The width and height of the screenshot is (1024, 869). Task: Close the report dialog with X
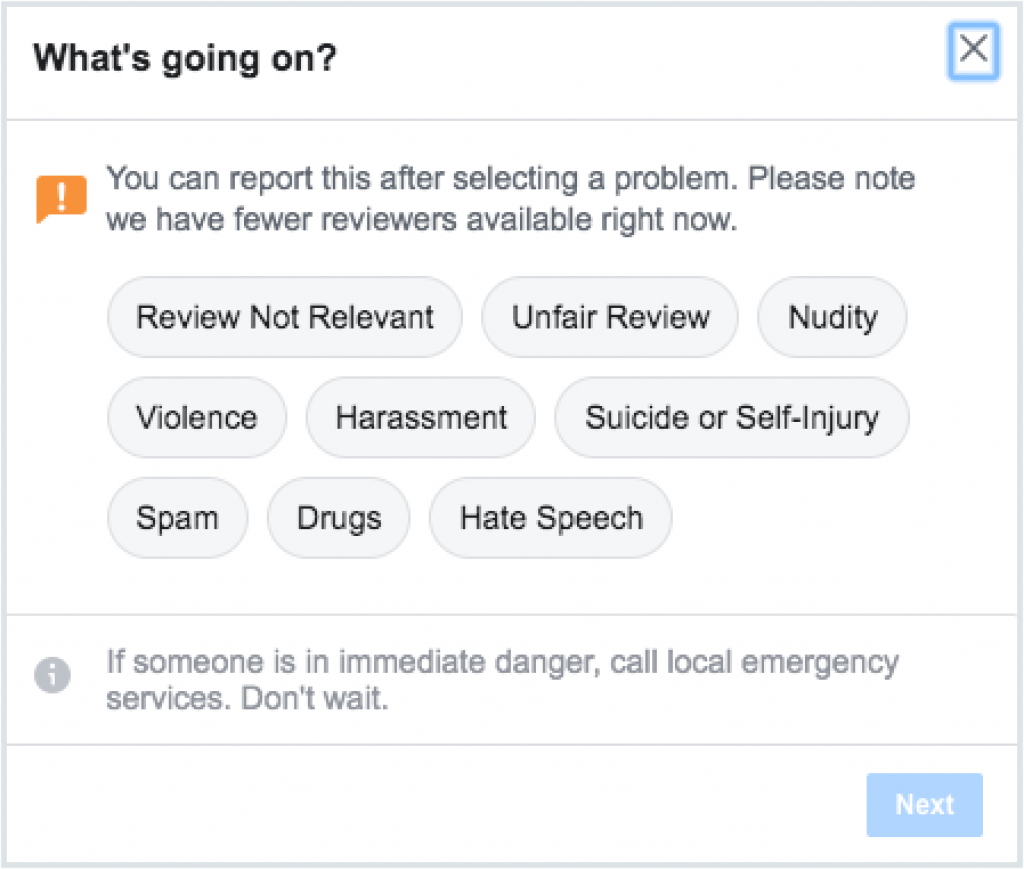click(x=973, y=48)
